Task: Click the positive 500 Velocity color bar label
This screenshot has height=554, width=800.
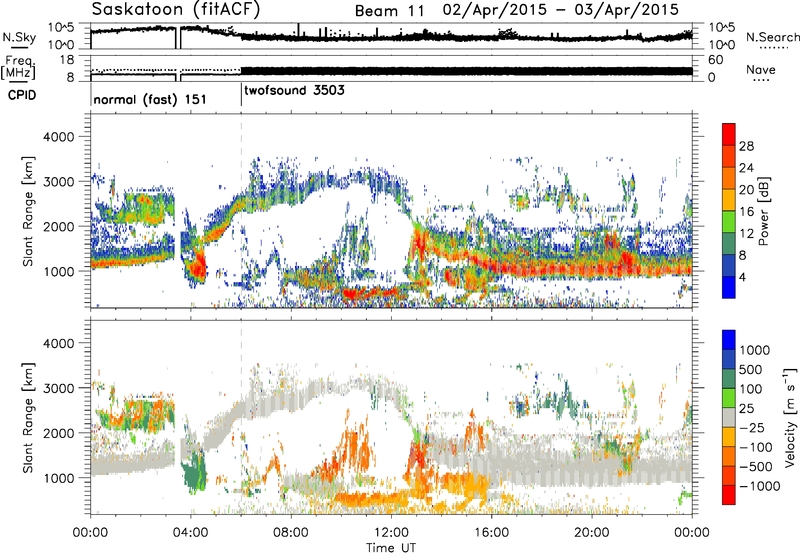Action: [752, 370]
